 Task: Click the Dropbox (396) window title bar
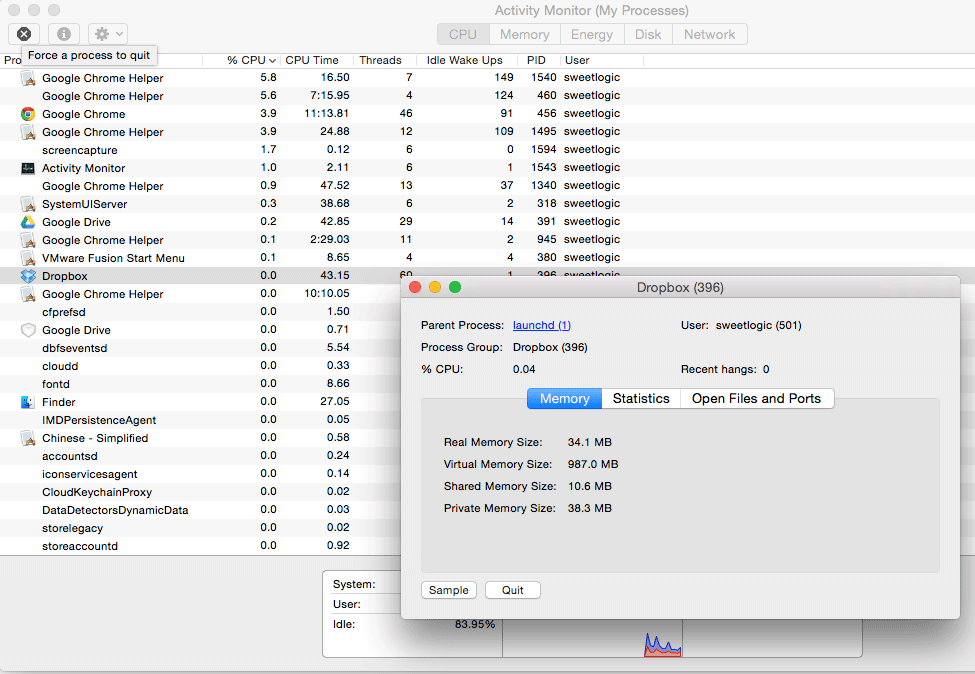pyautogui.click(x=680, y=287)
